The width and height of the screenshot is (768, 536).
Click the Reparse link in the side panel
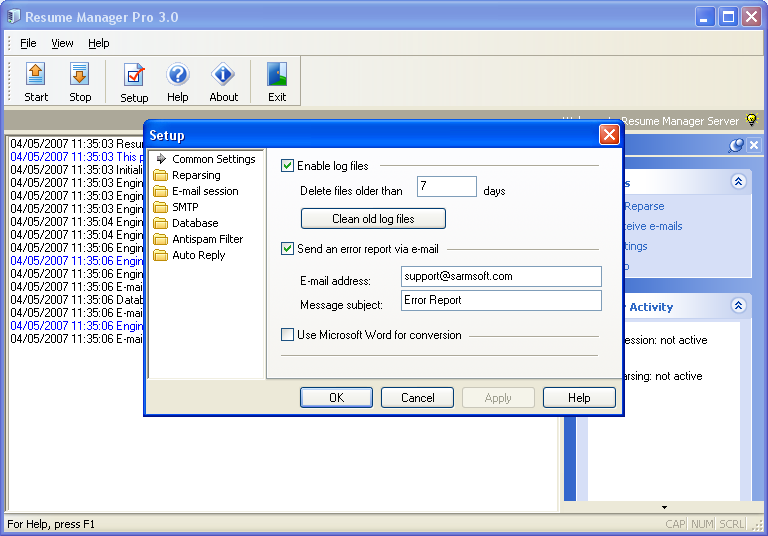(x=644, y=206)
